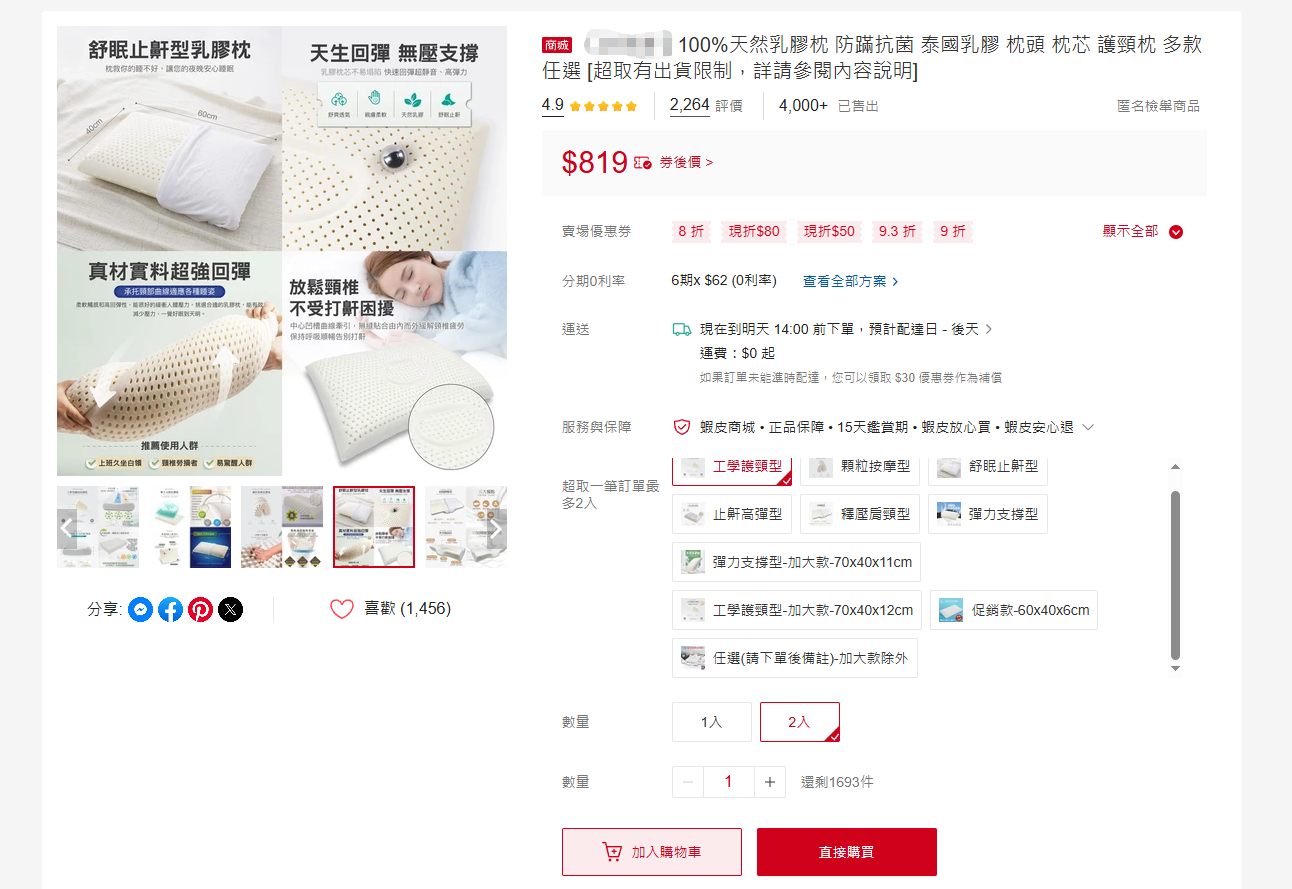1292x889 pixels.
Task: Decrease quantity with minus button
Action: tap(688, 782)
